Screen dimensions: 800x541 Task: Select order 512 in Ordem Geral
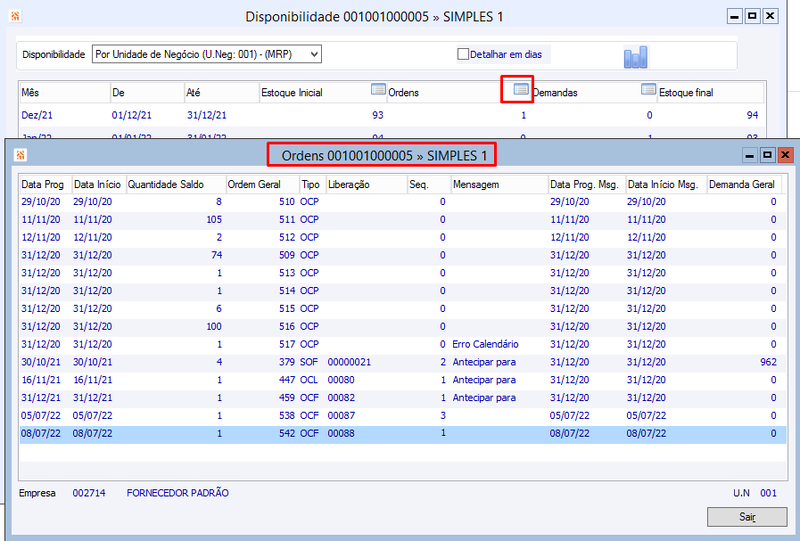[x=287, y=237]
